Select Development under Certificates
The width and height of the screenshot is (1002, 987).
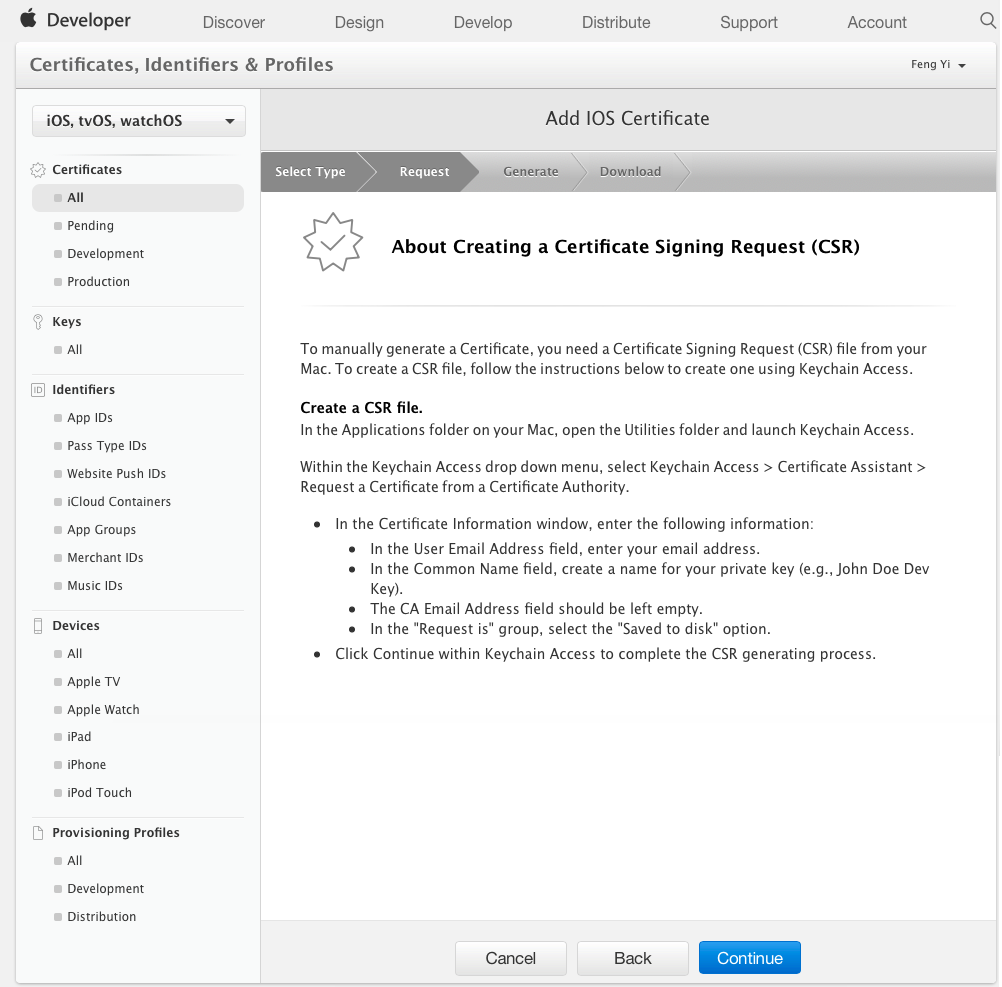click(105, 254)
